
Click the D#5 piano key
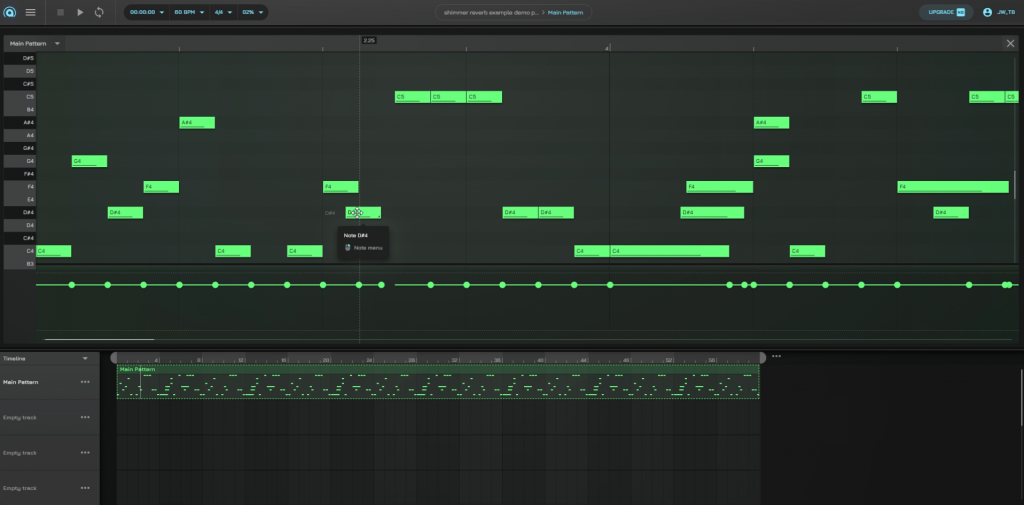pos(20,58)
